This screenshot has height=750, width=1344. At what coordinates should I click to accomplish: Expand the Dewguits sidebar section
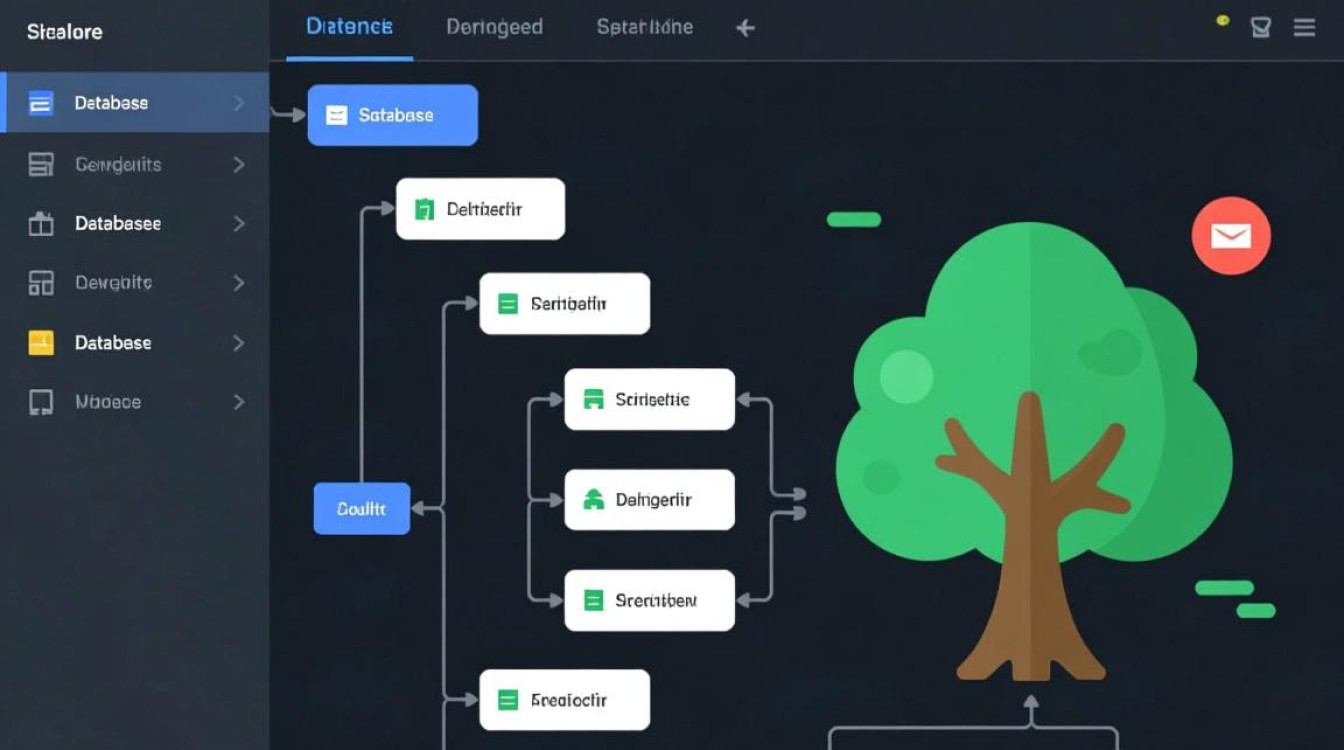point(240,282)
